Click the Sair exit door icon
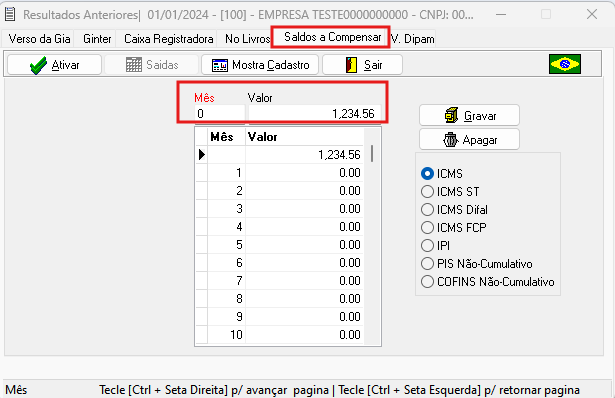This screenshot has height=398, width=615. pos(351,65)
